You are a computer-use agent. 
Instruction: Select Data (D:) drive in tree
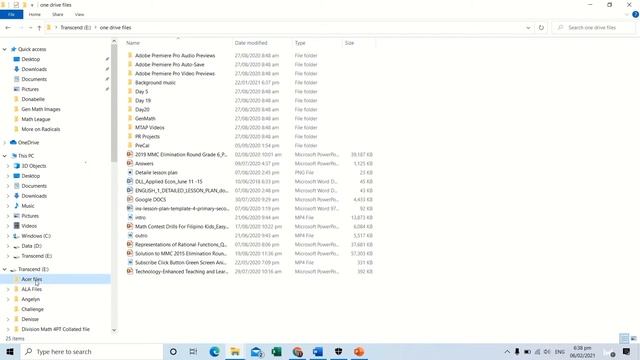pos(31,246)
